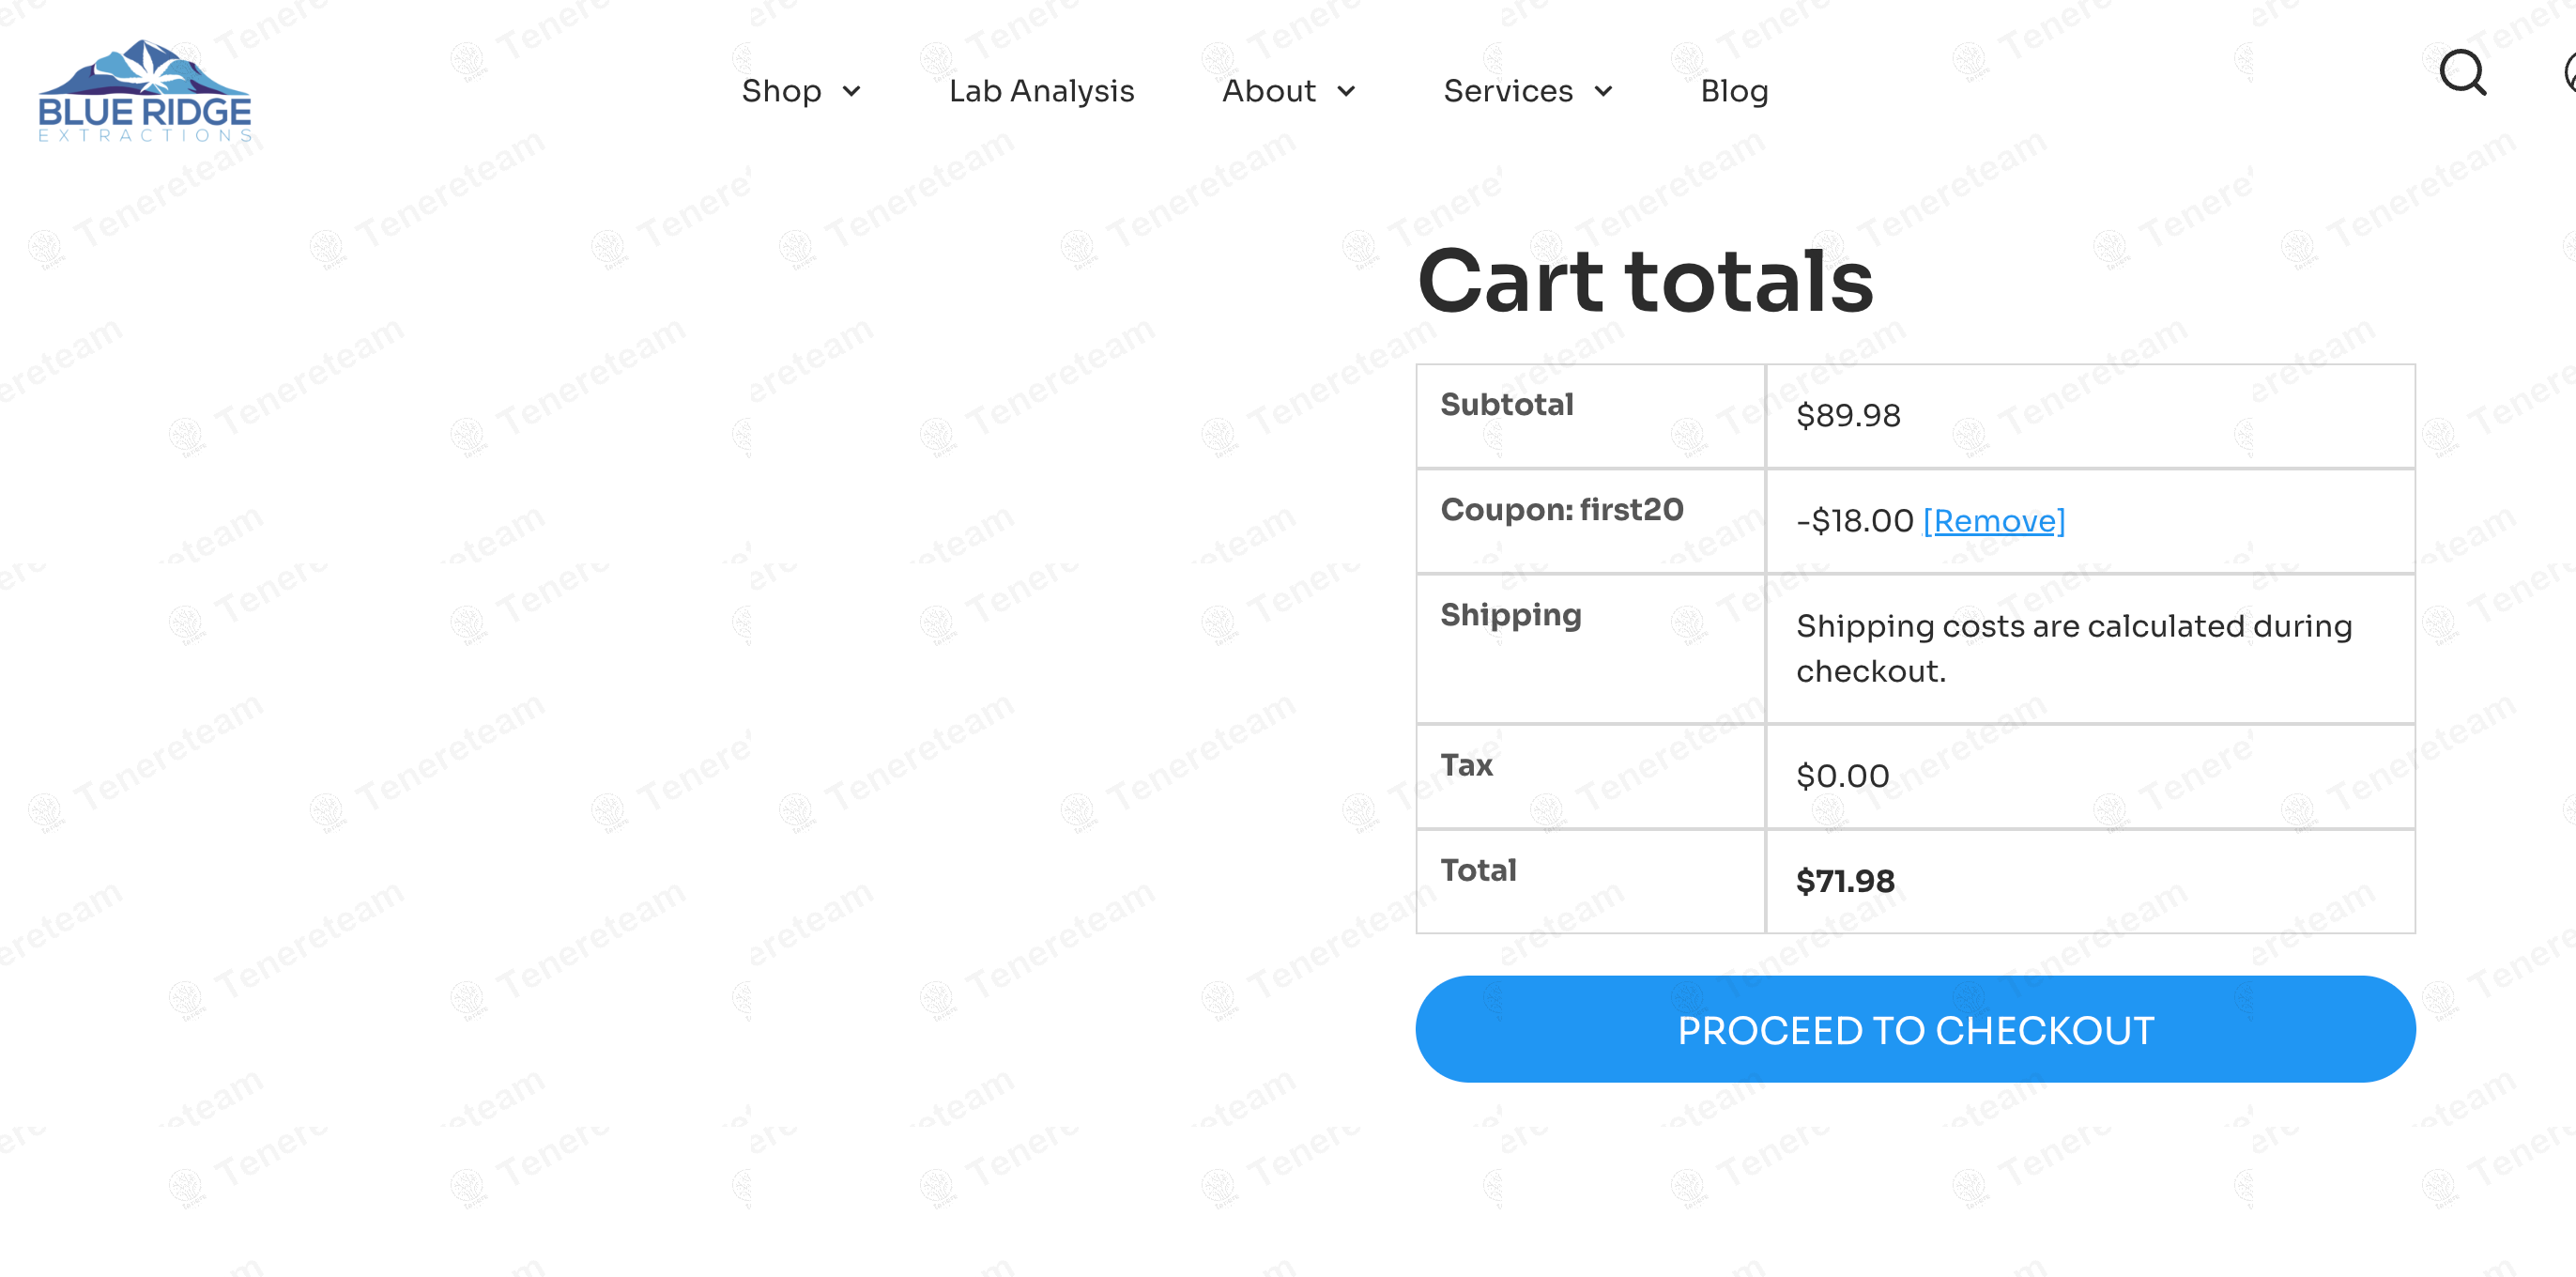
Task: Click the shipping costs notice text
Action: pyautogui.click(x=2072, y=648)
